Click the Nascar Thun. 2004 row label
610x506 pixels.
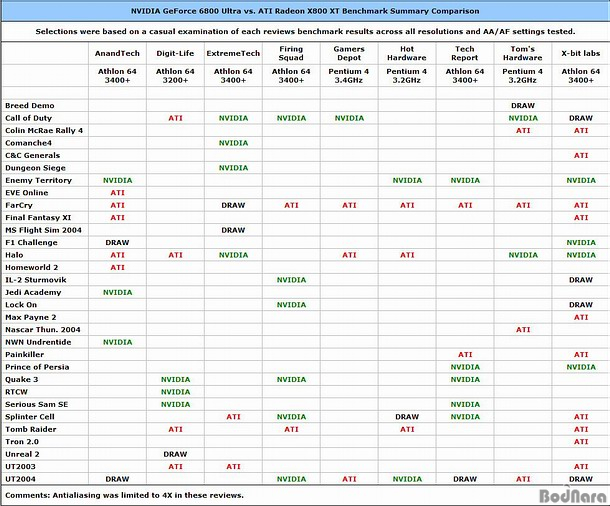43,329
